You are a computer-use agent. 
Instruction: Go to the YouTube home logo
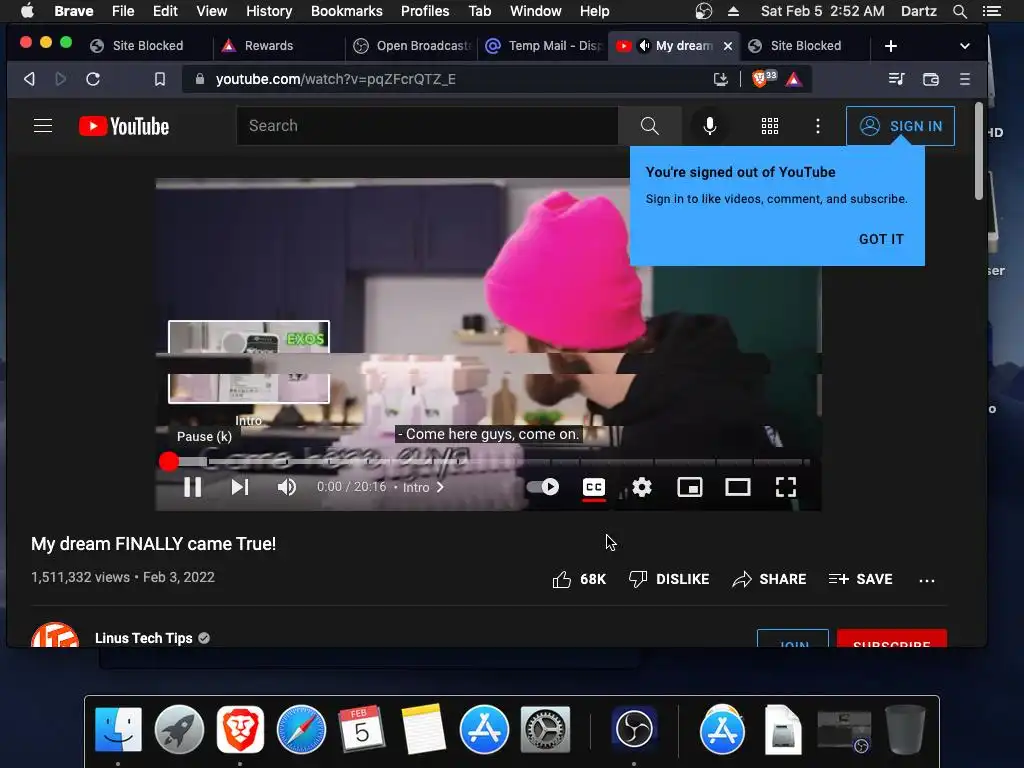(x=123, y=126)
